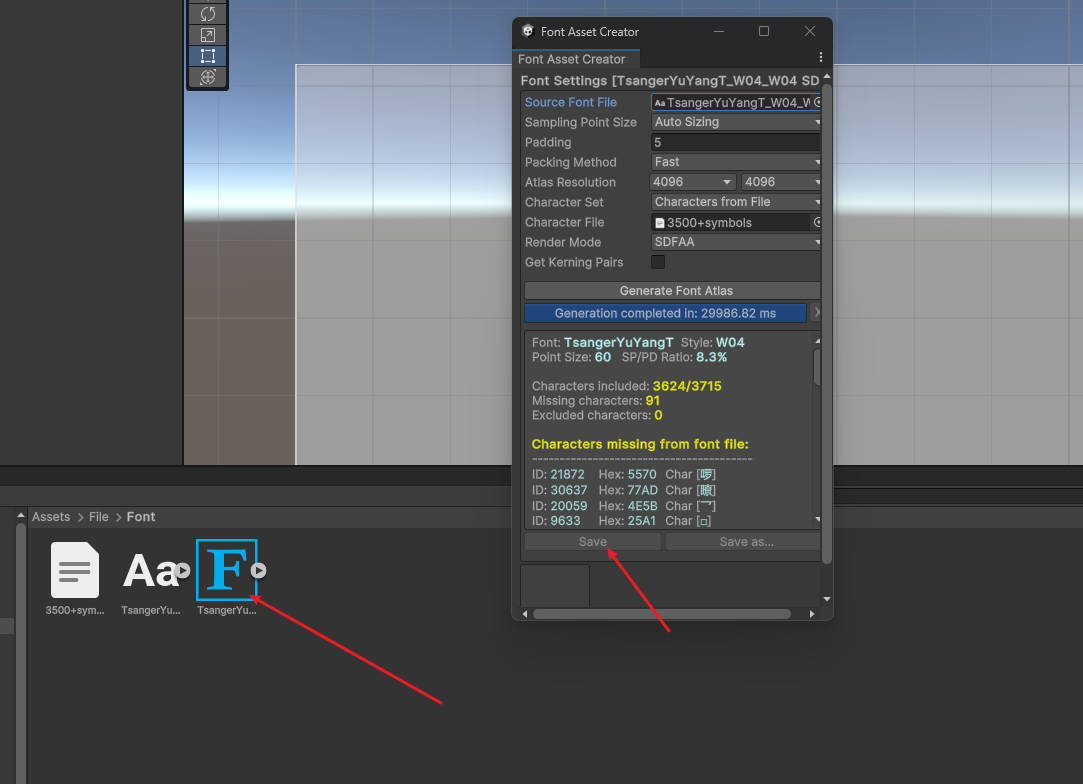Select the Rect tool
1083x784 pixels.
pyautogui.click(x=207, y=57)
